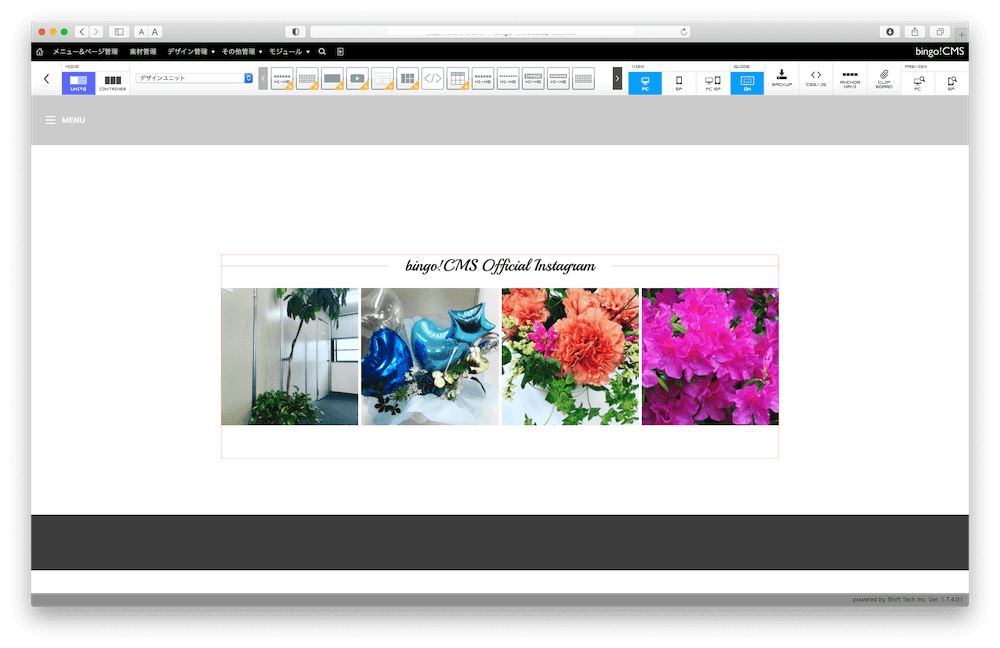Switch the view to PC SP combined

coord(712,83)
